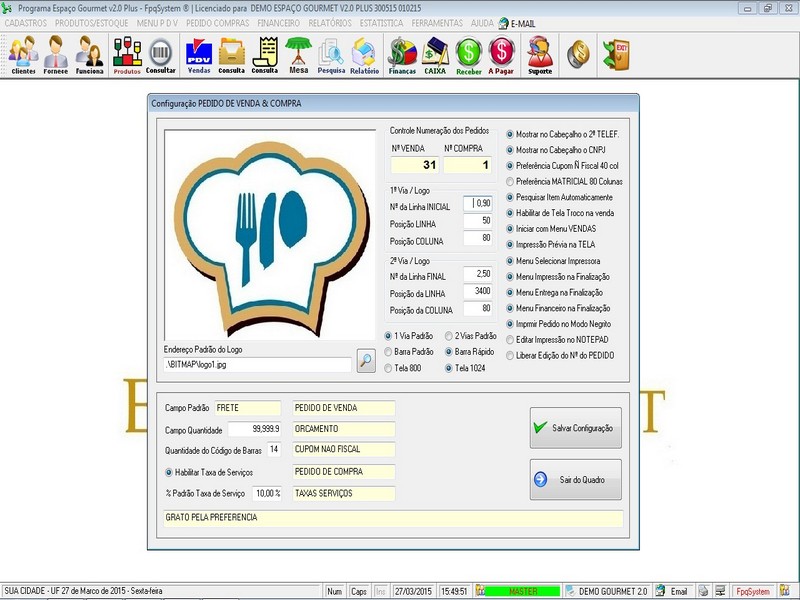Click the EXIT door toolbar icon
The image size is (800, 600).
[x=616, y=54]
